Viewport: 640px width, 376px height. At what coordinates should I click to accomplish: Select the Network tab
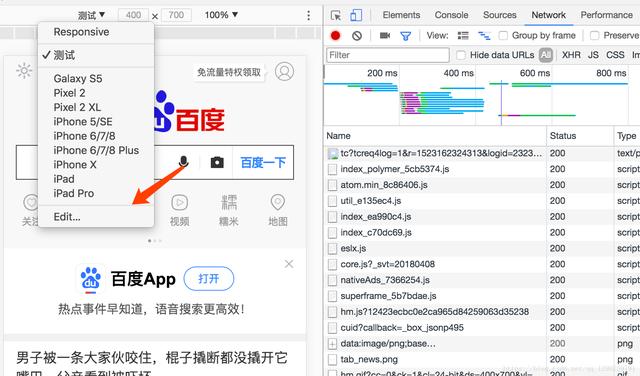(x=548, y=15)
